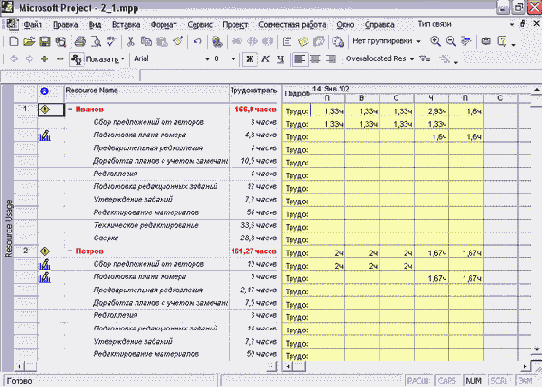This screenshot has height=387, width=542.
Task: Open the Task Information icon
Action: pyautogui.click(x=287, y=42)
